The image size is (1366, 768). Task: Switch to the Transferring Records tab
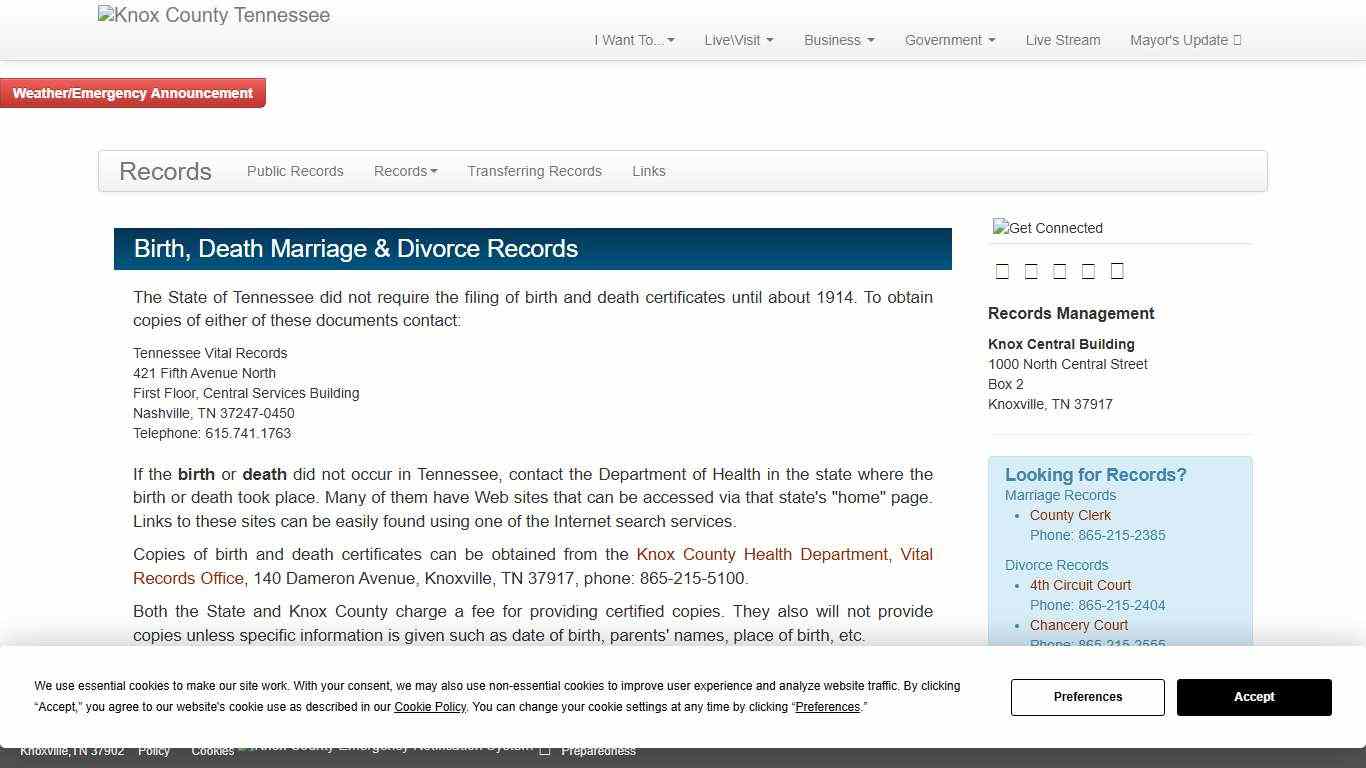point(534,171)
